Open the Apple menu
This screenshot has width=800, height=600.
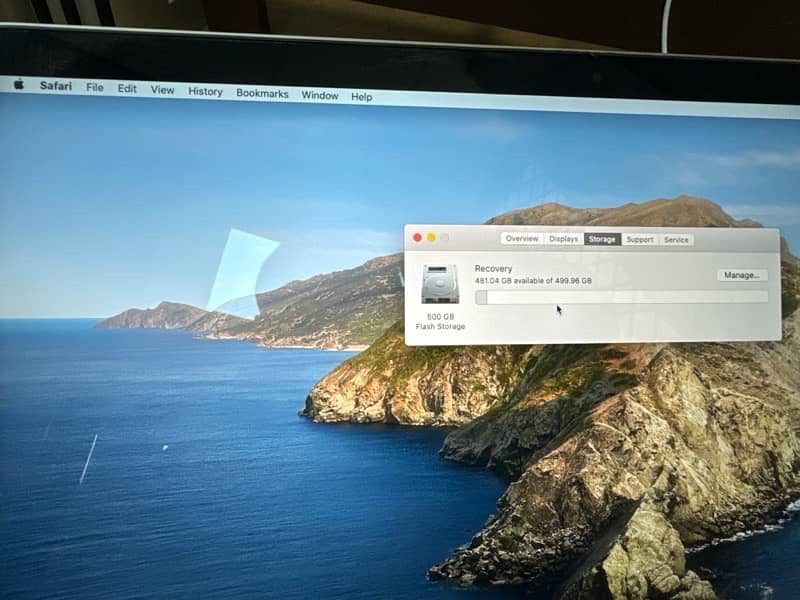(x=19, y=84)
